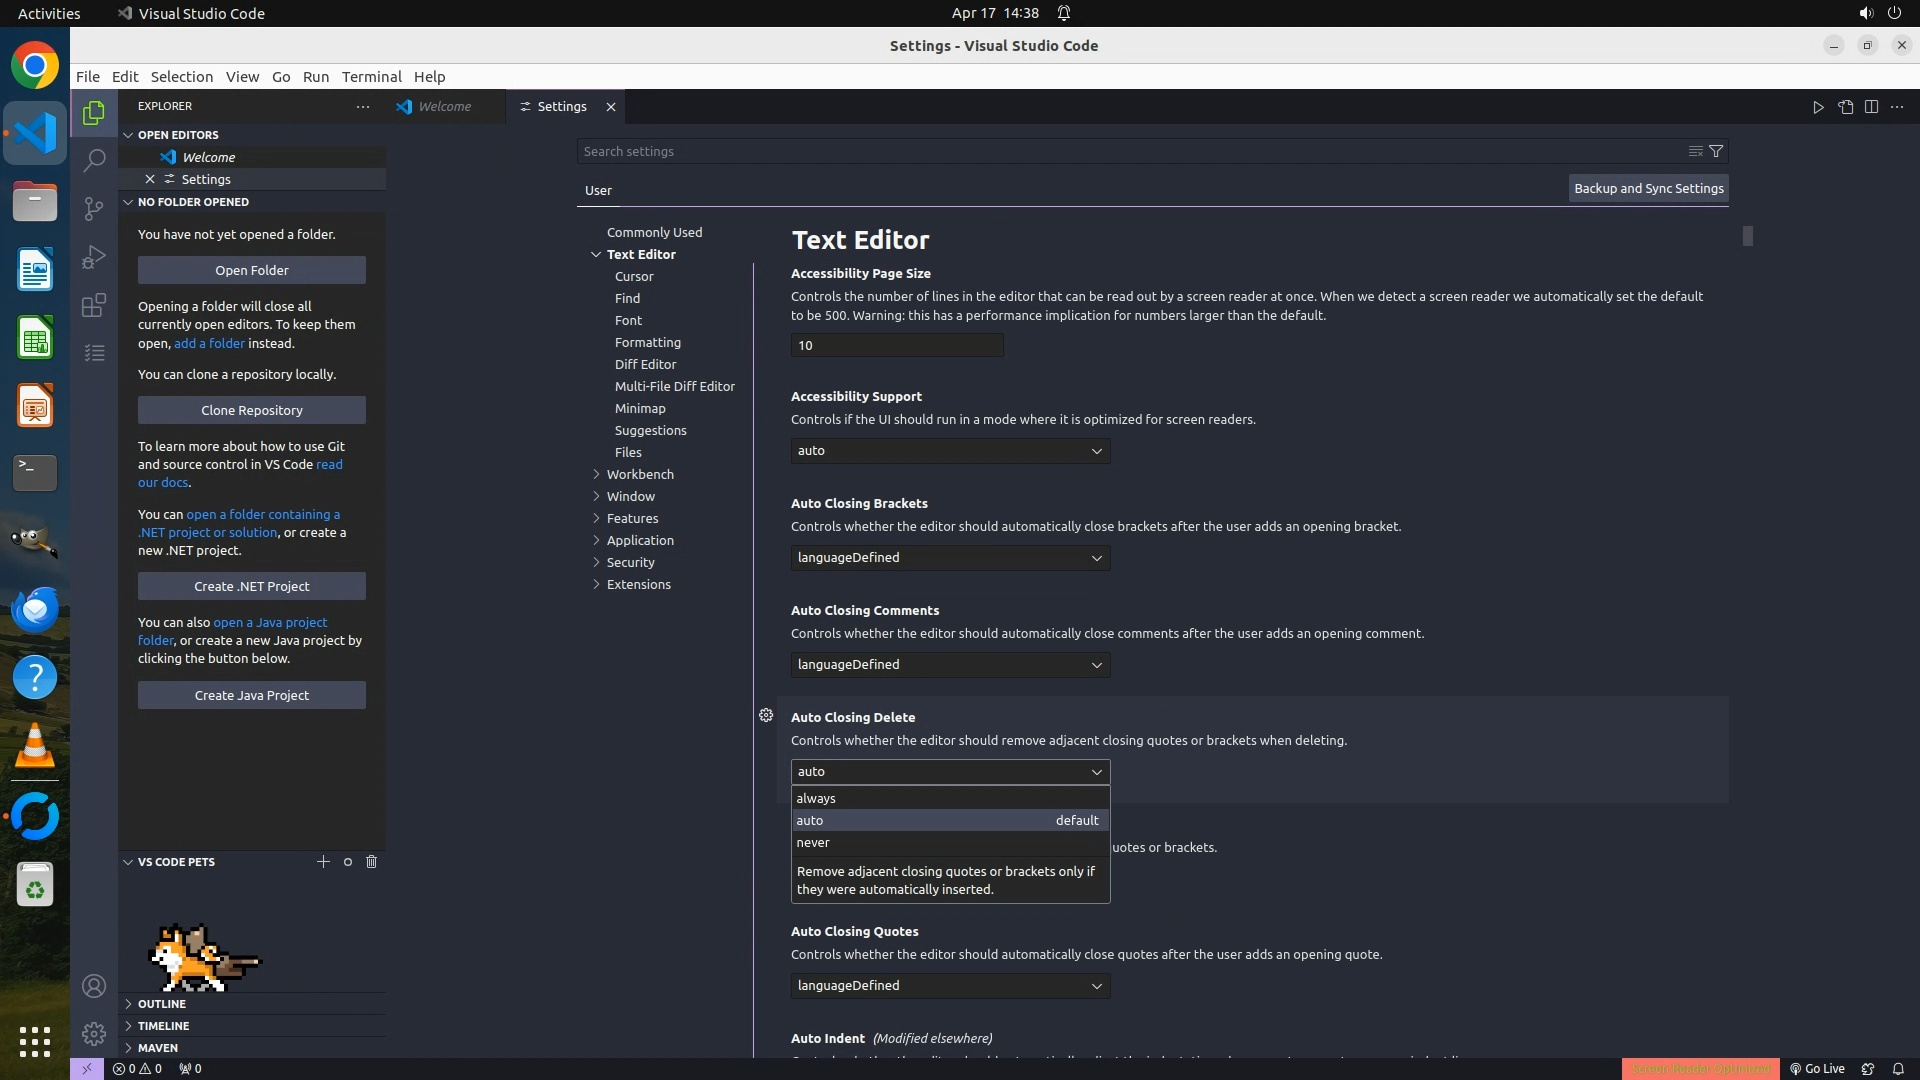Click the trash icon in VS Code Pets
The image size is (1920, 1080).
click(x=371, y=862)
